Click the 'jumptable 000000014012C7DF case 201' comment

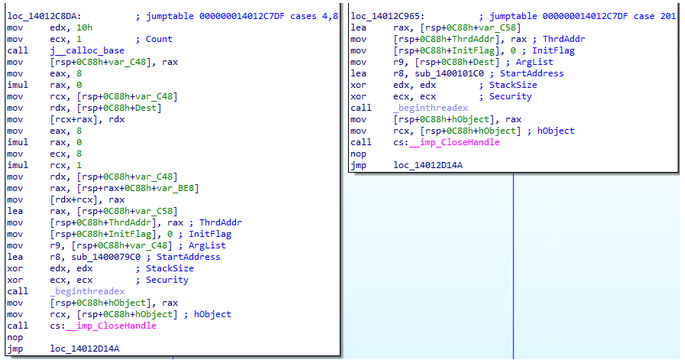[583, 16]
